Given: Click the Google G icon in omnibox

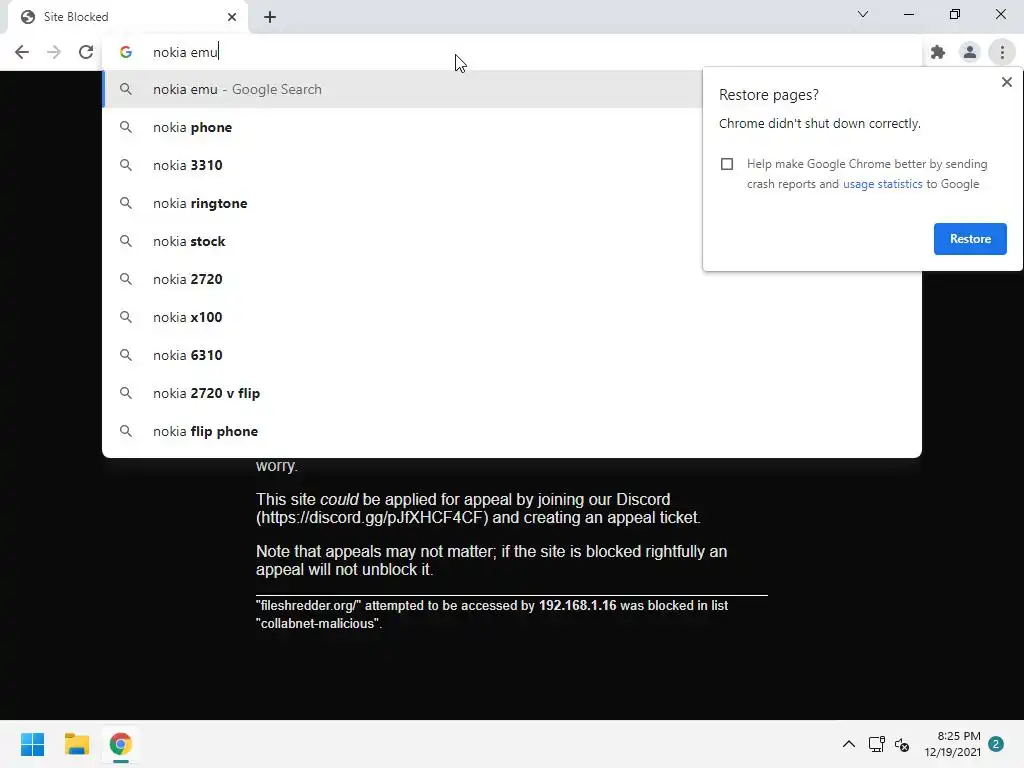Looking at the screenshot, I should (125, 52).
